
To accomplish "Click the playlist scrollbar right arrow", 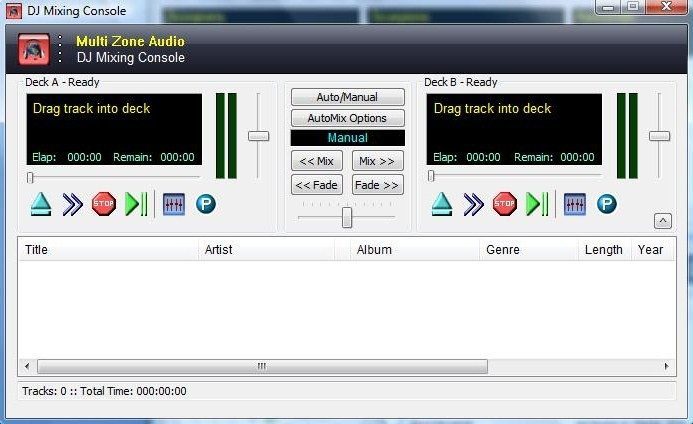I will click(666, 366).
